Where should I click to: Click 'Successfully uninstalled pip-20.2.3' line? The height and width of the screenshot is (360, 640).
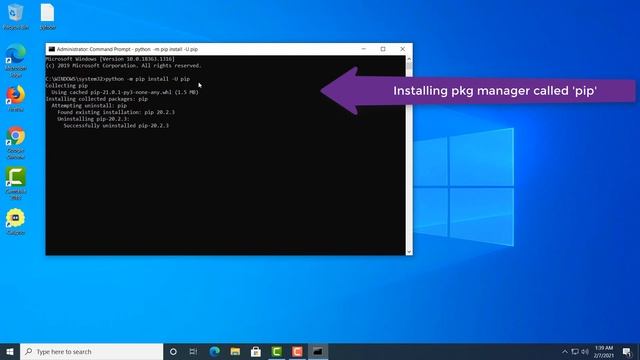[116, 125]
